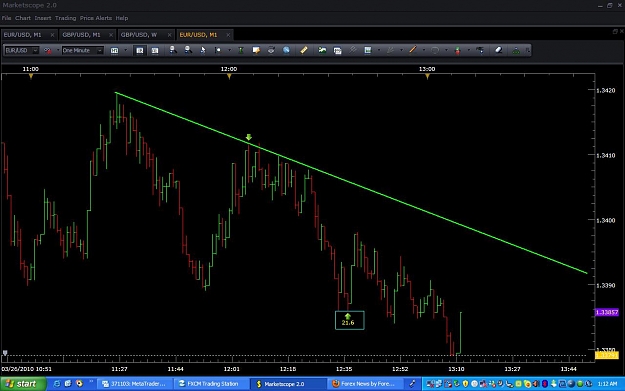Click the greyed fan lines icon

390,50
